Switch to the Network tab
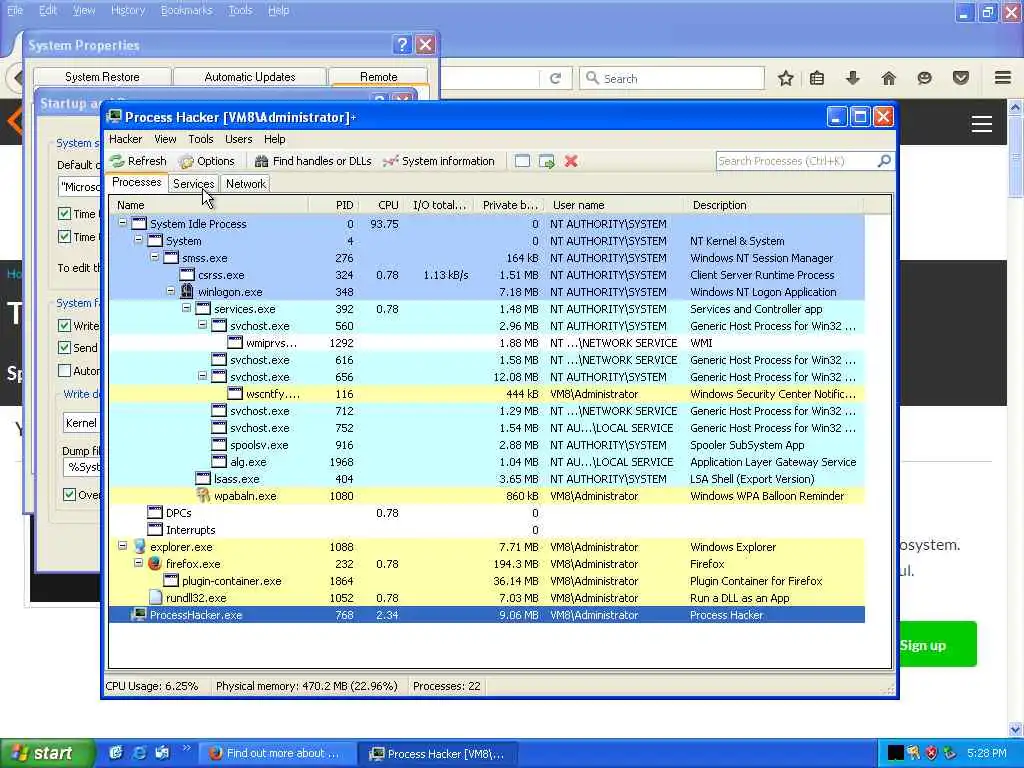Viewport: 1024px width, 768px height. [x=246, y=184]
